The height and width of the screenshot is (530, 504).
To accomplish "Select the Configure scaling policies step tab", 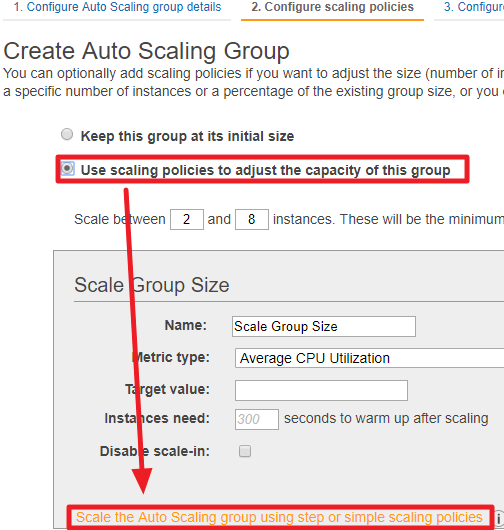I will (x=332, y=7).
